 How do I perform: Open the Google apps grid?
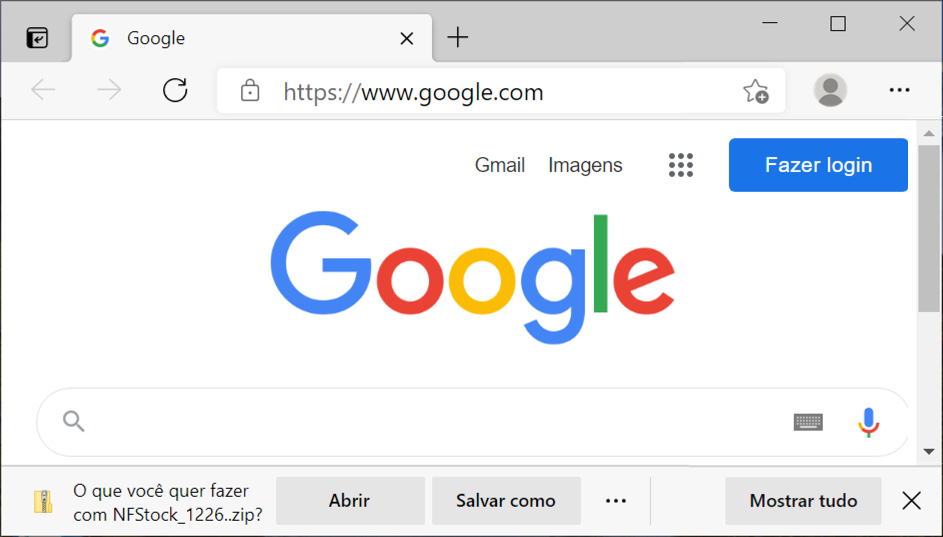pyautogui.click(x=681, y=165)
